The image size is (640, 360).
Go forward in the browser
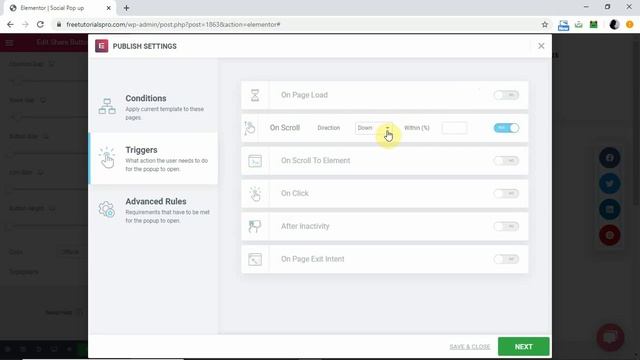coord(25,24)
